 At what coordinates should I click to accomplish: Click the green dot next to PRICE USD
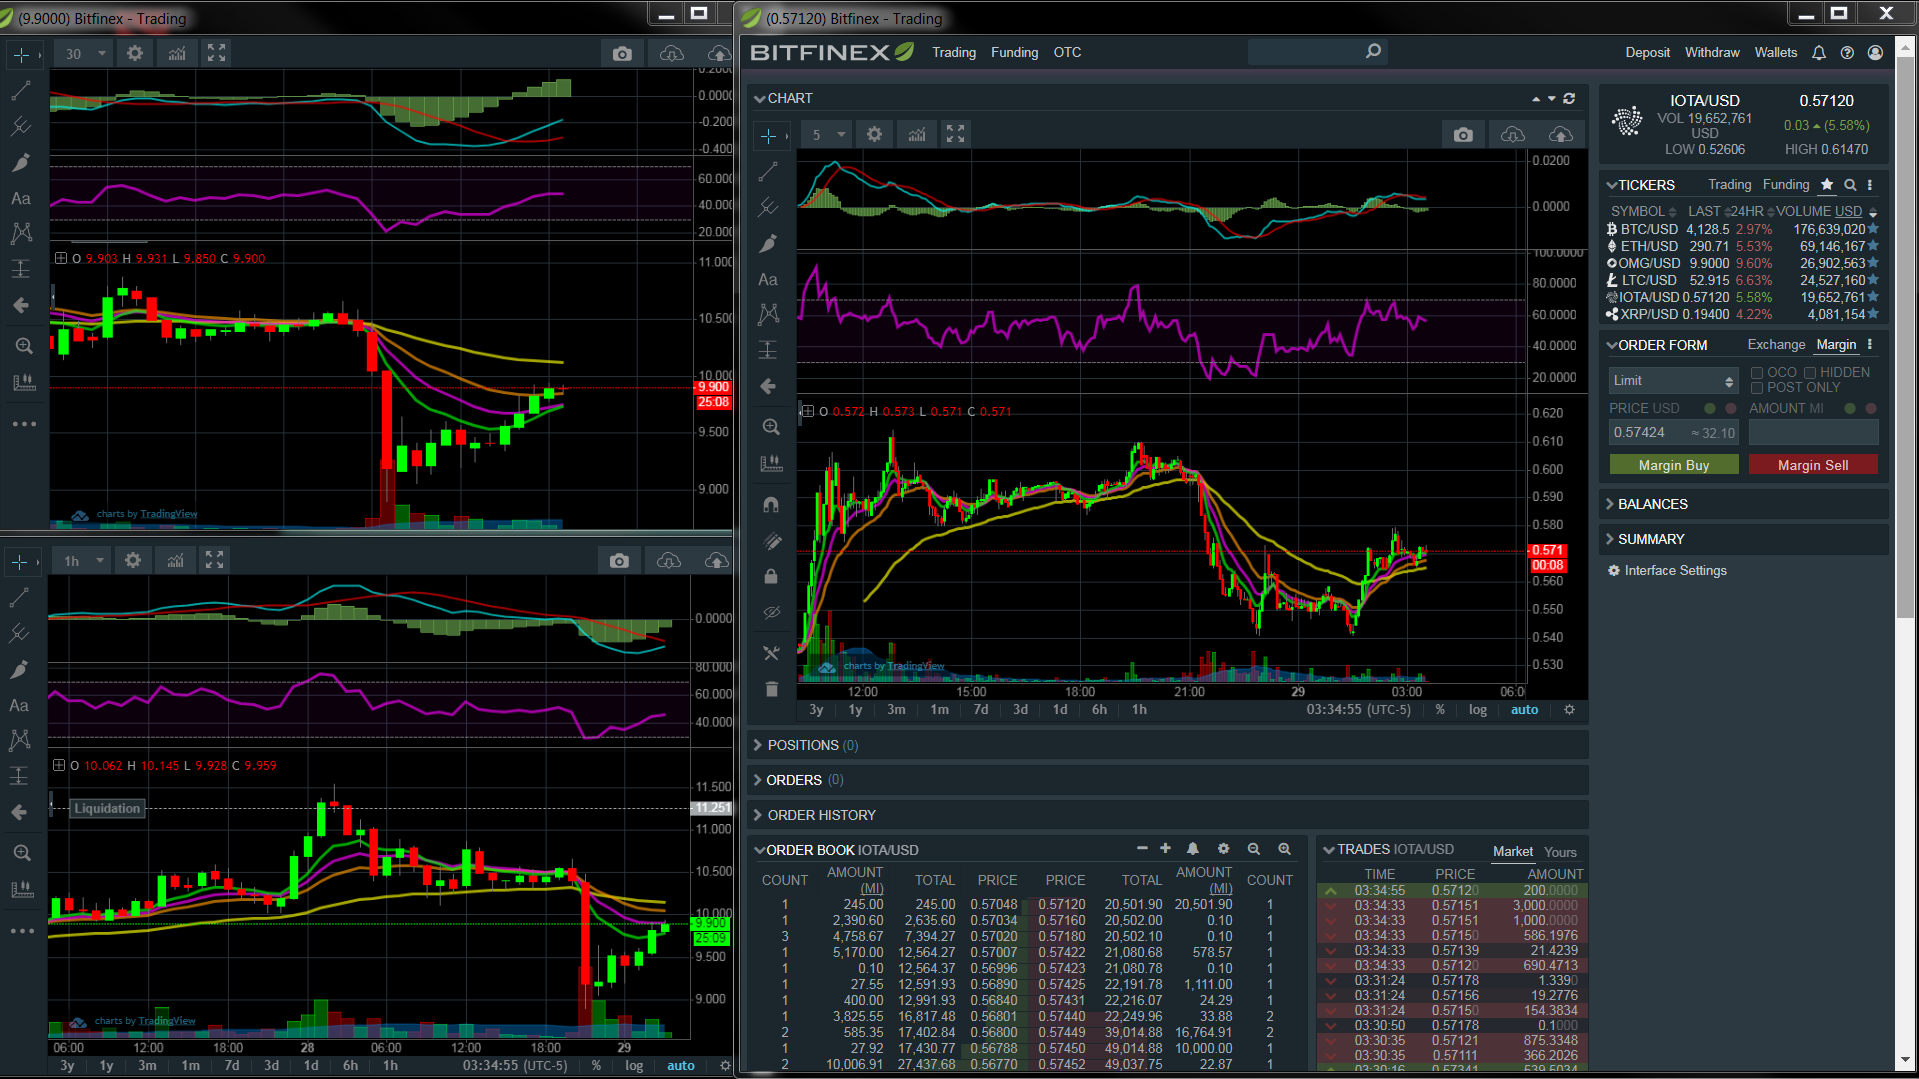point(1710,408)
